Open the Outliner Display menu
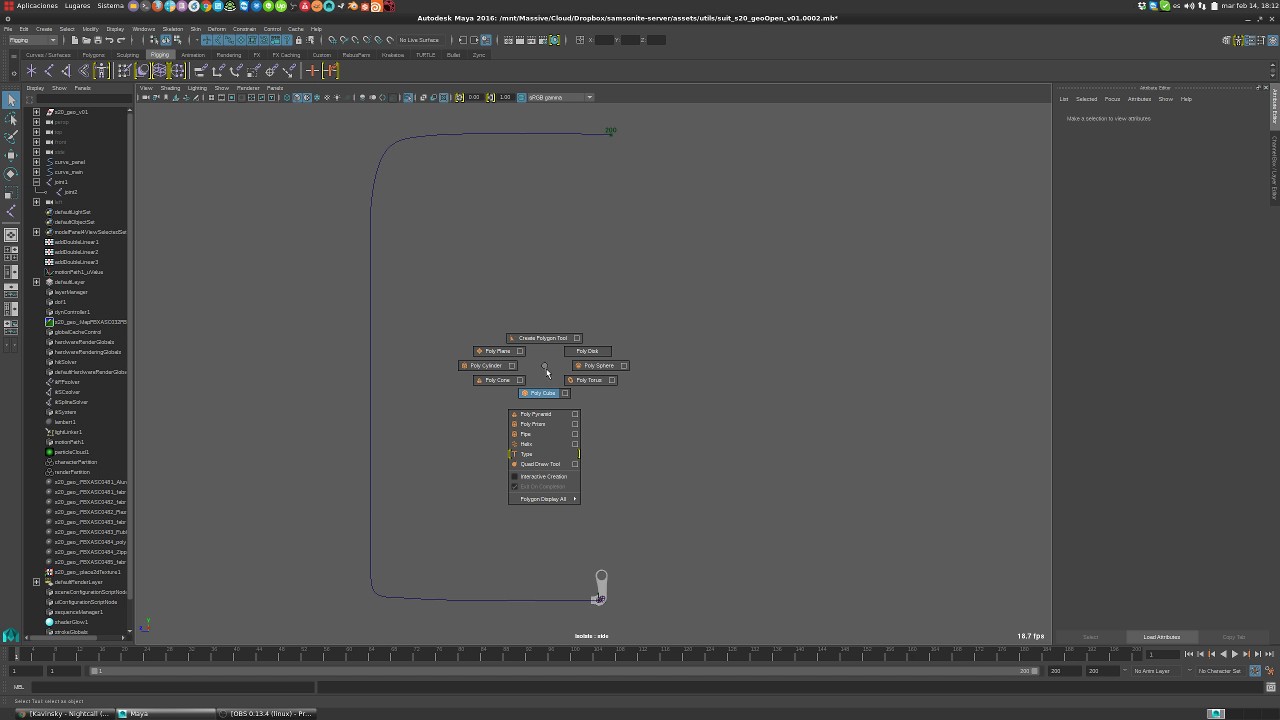Image resolution: width=1280 pixels, height=720 pixels. [x=35, y=88]
